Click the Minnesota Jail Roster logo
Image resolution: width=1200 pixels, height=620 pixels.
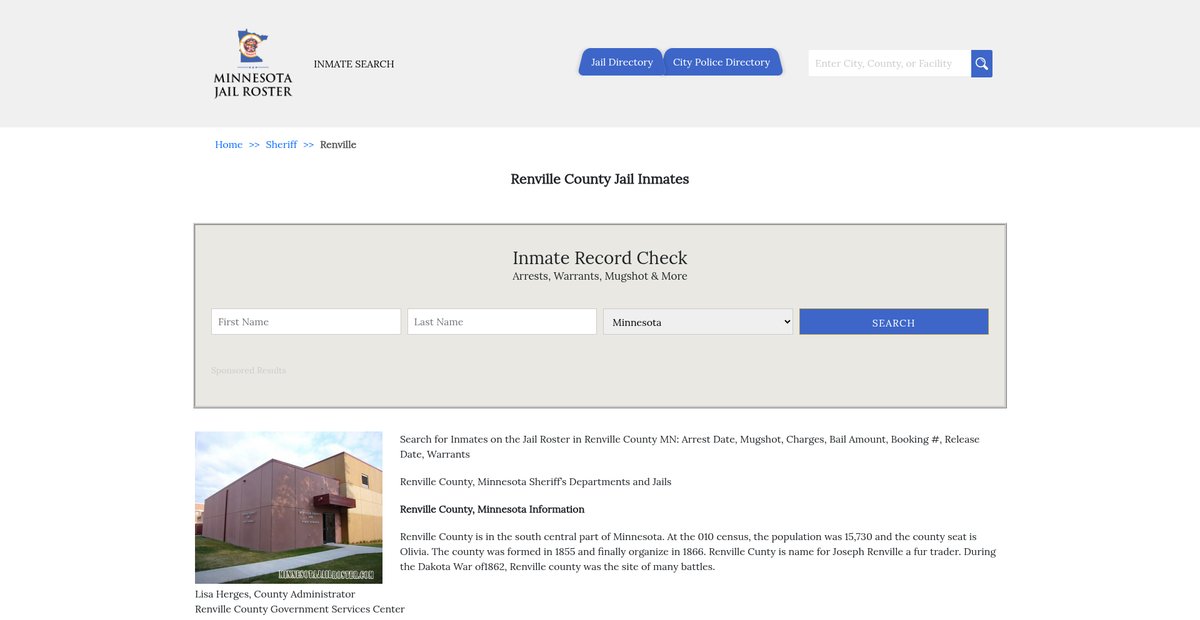pyautogui.click(x=253, y=63)
